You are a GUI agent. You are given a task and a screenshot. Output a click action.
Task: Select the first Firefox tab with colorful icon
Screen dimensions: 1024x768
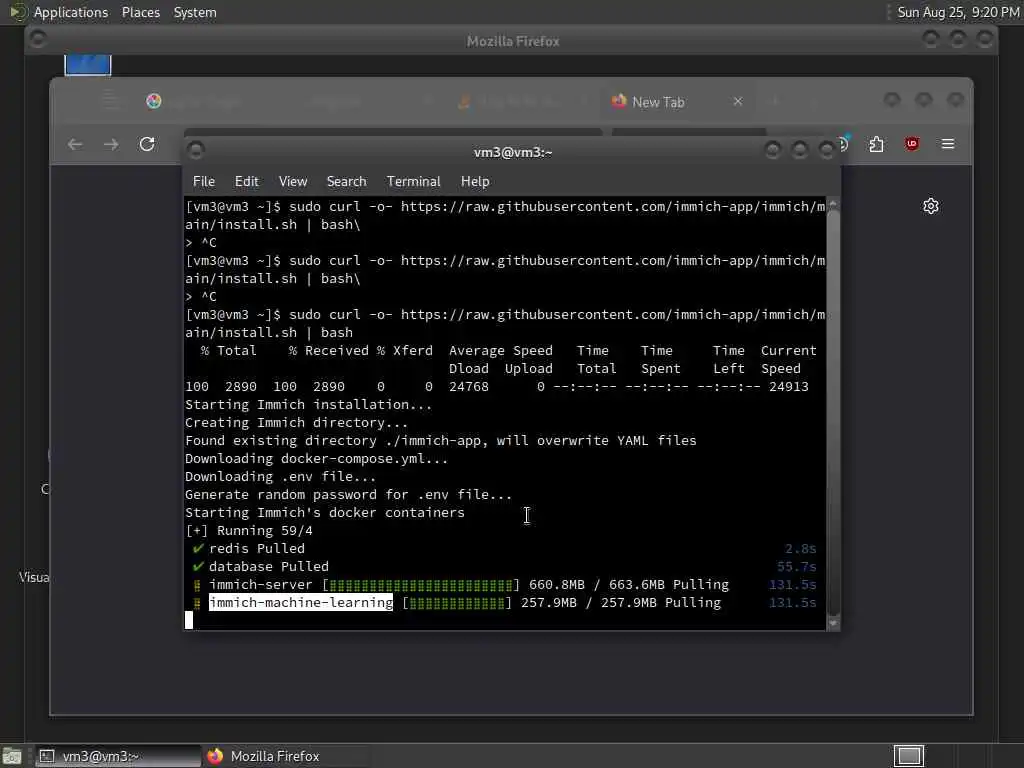point(153,101)
